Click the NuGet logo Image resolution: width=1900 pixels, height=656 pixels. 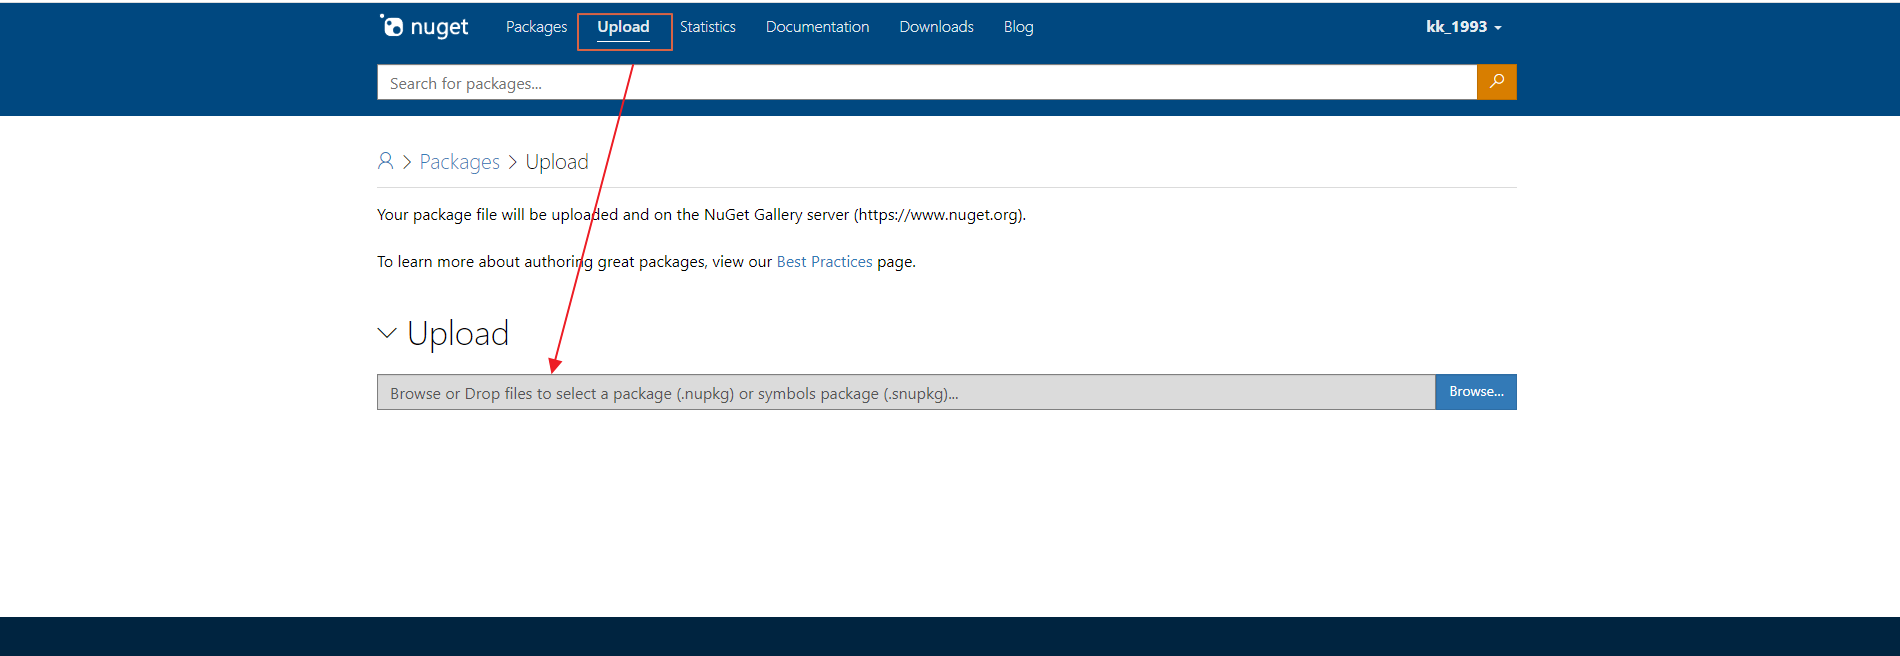[424, 27]
